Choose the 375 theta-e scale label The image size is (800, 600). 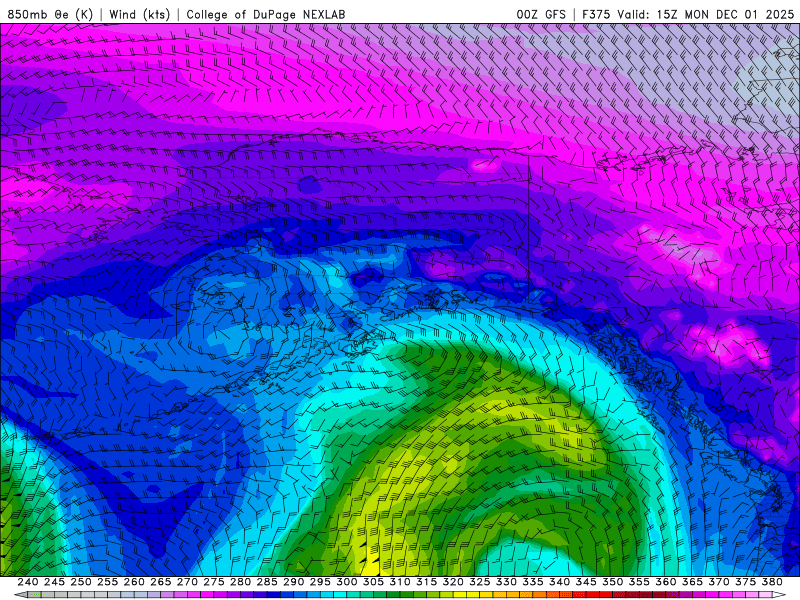745,582
